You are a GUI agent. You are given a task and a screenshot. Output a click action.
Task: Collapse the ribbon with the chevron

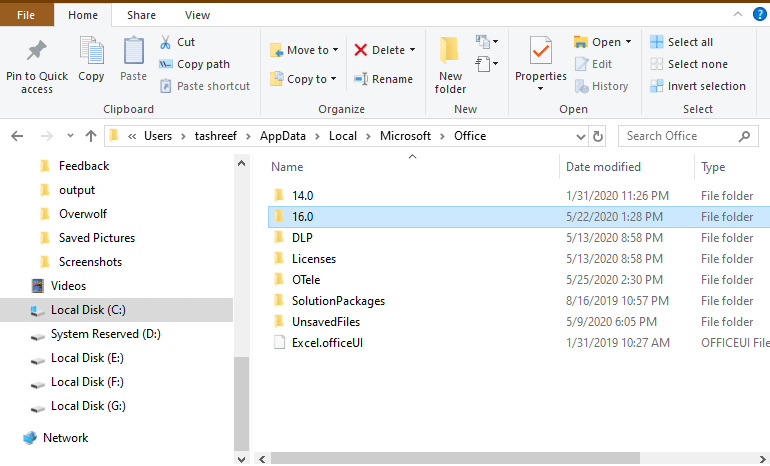pos(738,14)
